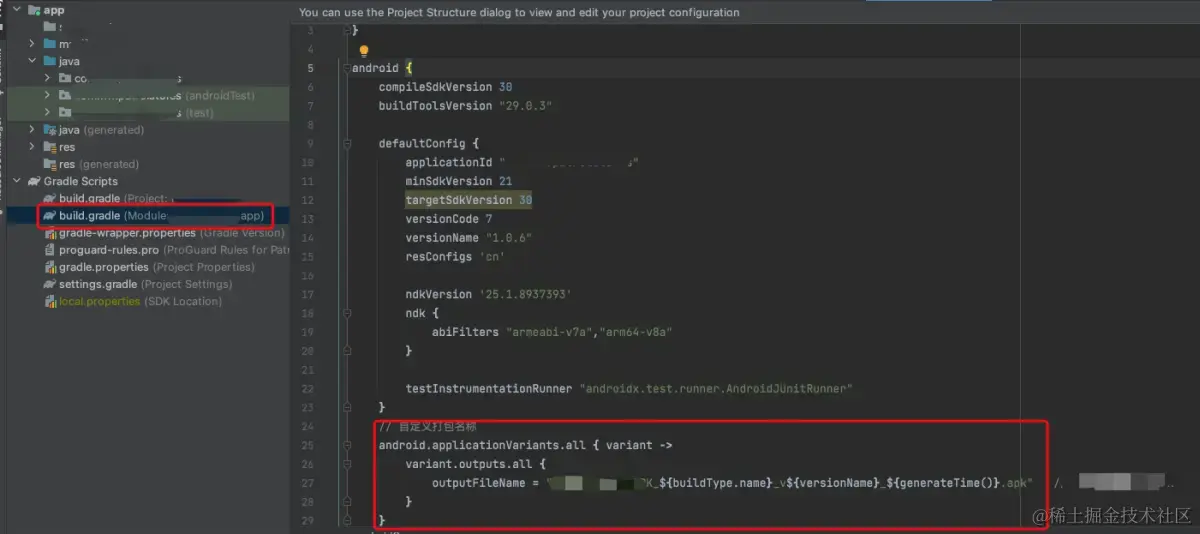Click the gradle.properties file icon
This screenshot has height=534, width=1200.
click(50, 267)
